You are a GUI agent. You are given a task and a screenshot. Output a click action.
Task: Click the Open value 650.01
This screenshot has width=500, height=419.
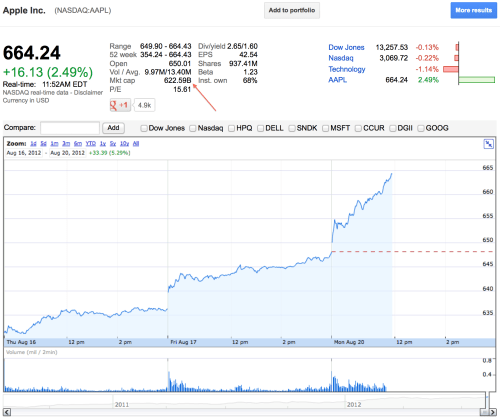coord(180,63)
